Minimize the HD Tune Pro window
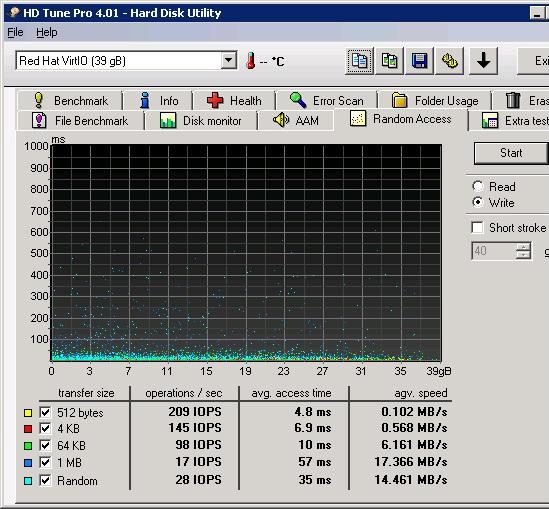This screenshot has height=509, width=549. click(x=536, y=13)
